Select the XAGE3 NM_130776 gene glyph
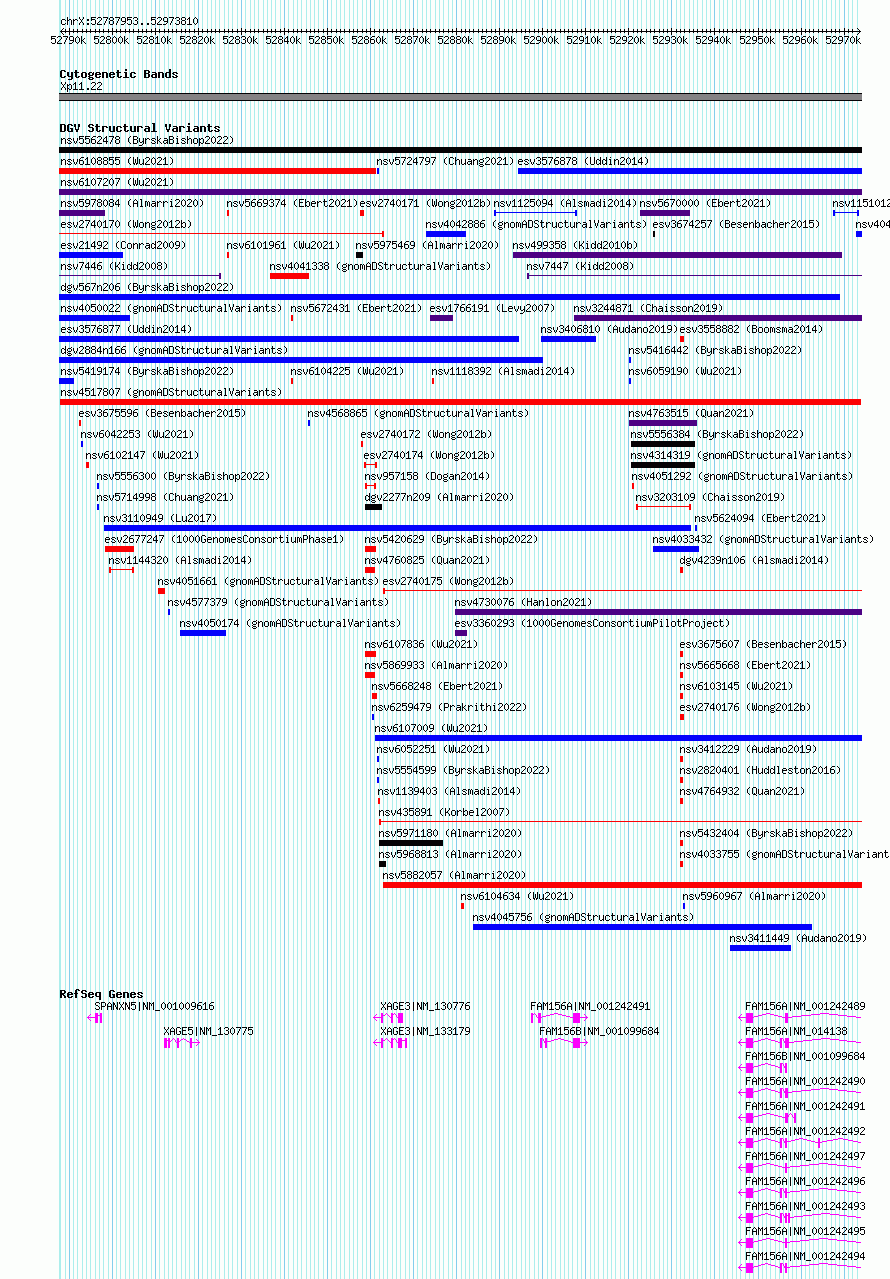Viewport: 890px width, 1279px height. click(x=389, y=1018)
